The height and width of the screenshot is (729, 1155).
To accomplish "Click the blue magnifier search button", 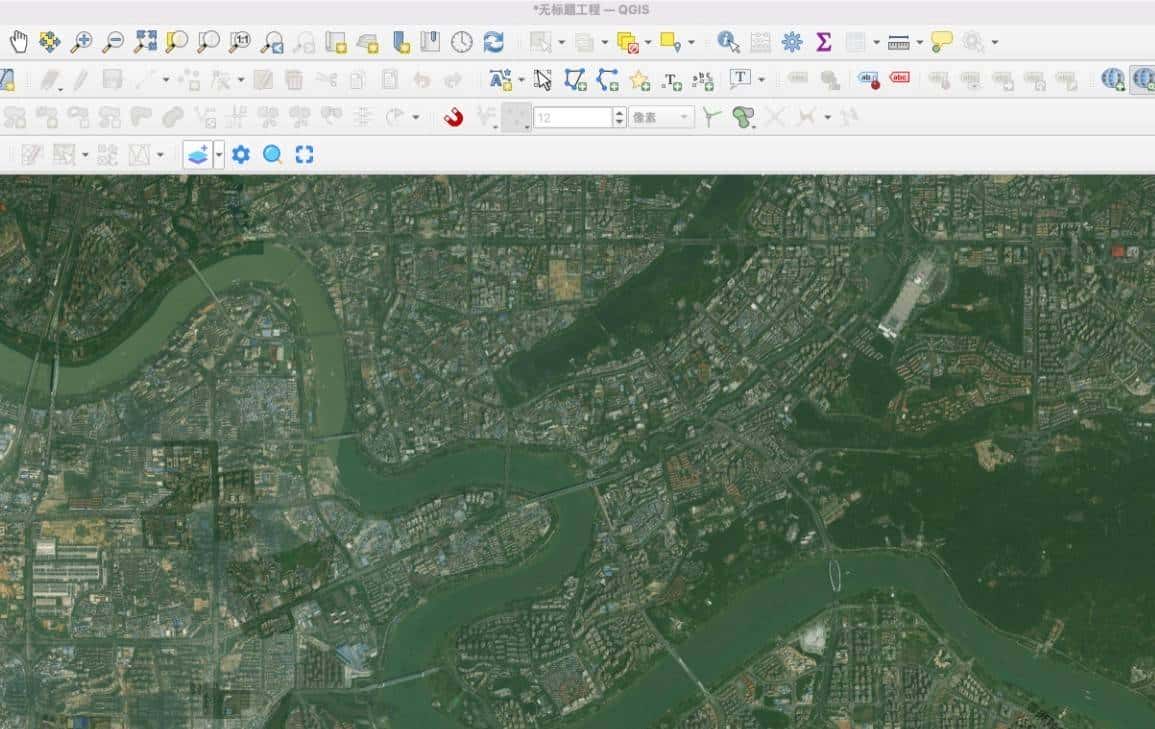I will (x=272, y=155).
